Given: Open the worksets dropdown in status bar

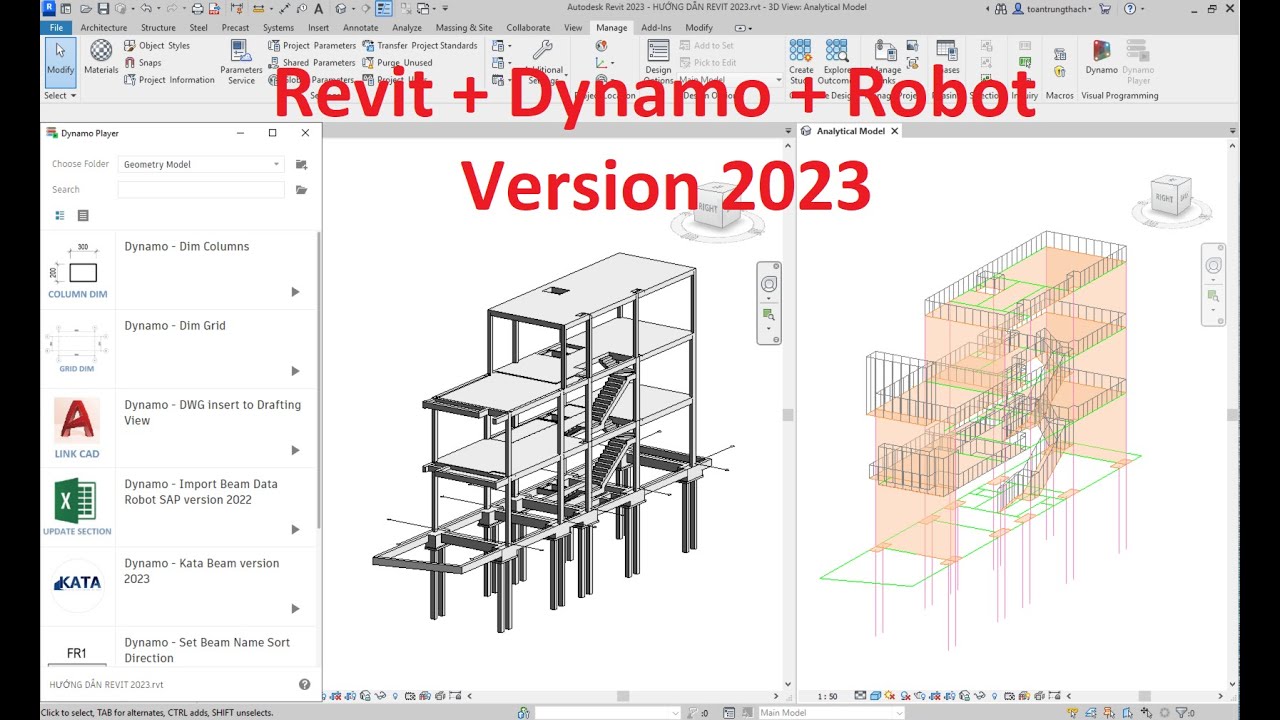Looking at the screenshot, I should click(608, 713).
